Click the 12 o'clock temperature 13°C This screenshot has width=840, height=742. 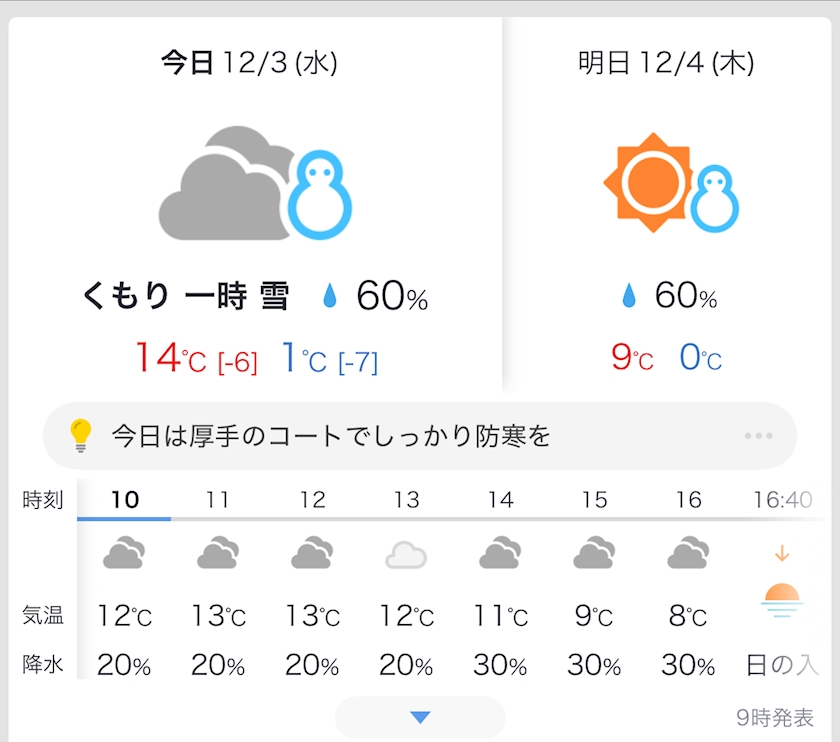[313, 616]
